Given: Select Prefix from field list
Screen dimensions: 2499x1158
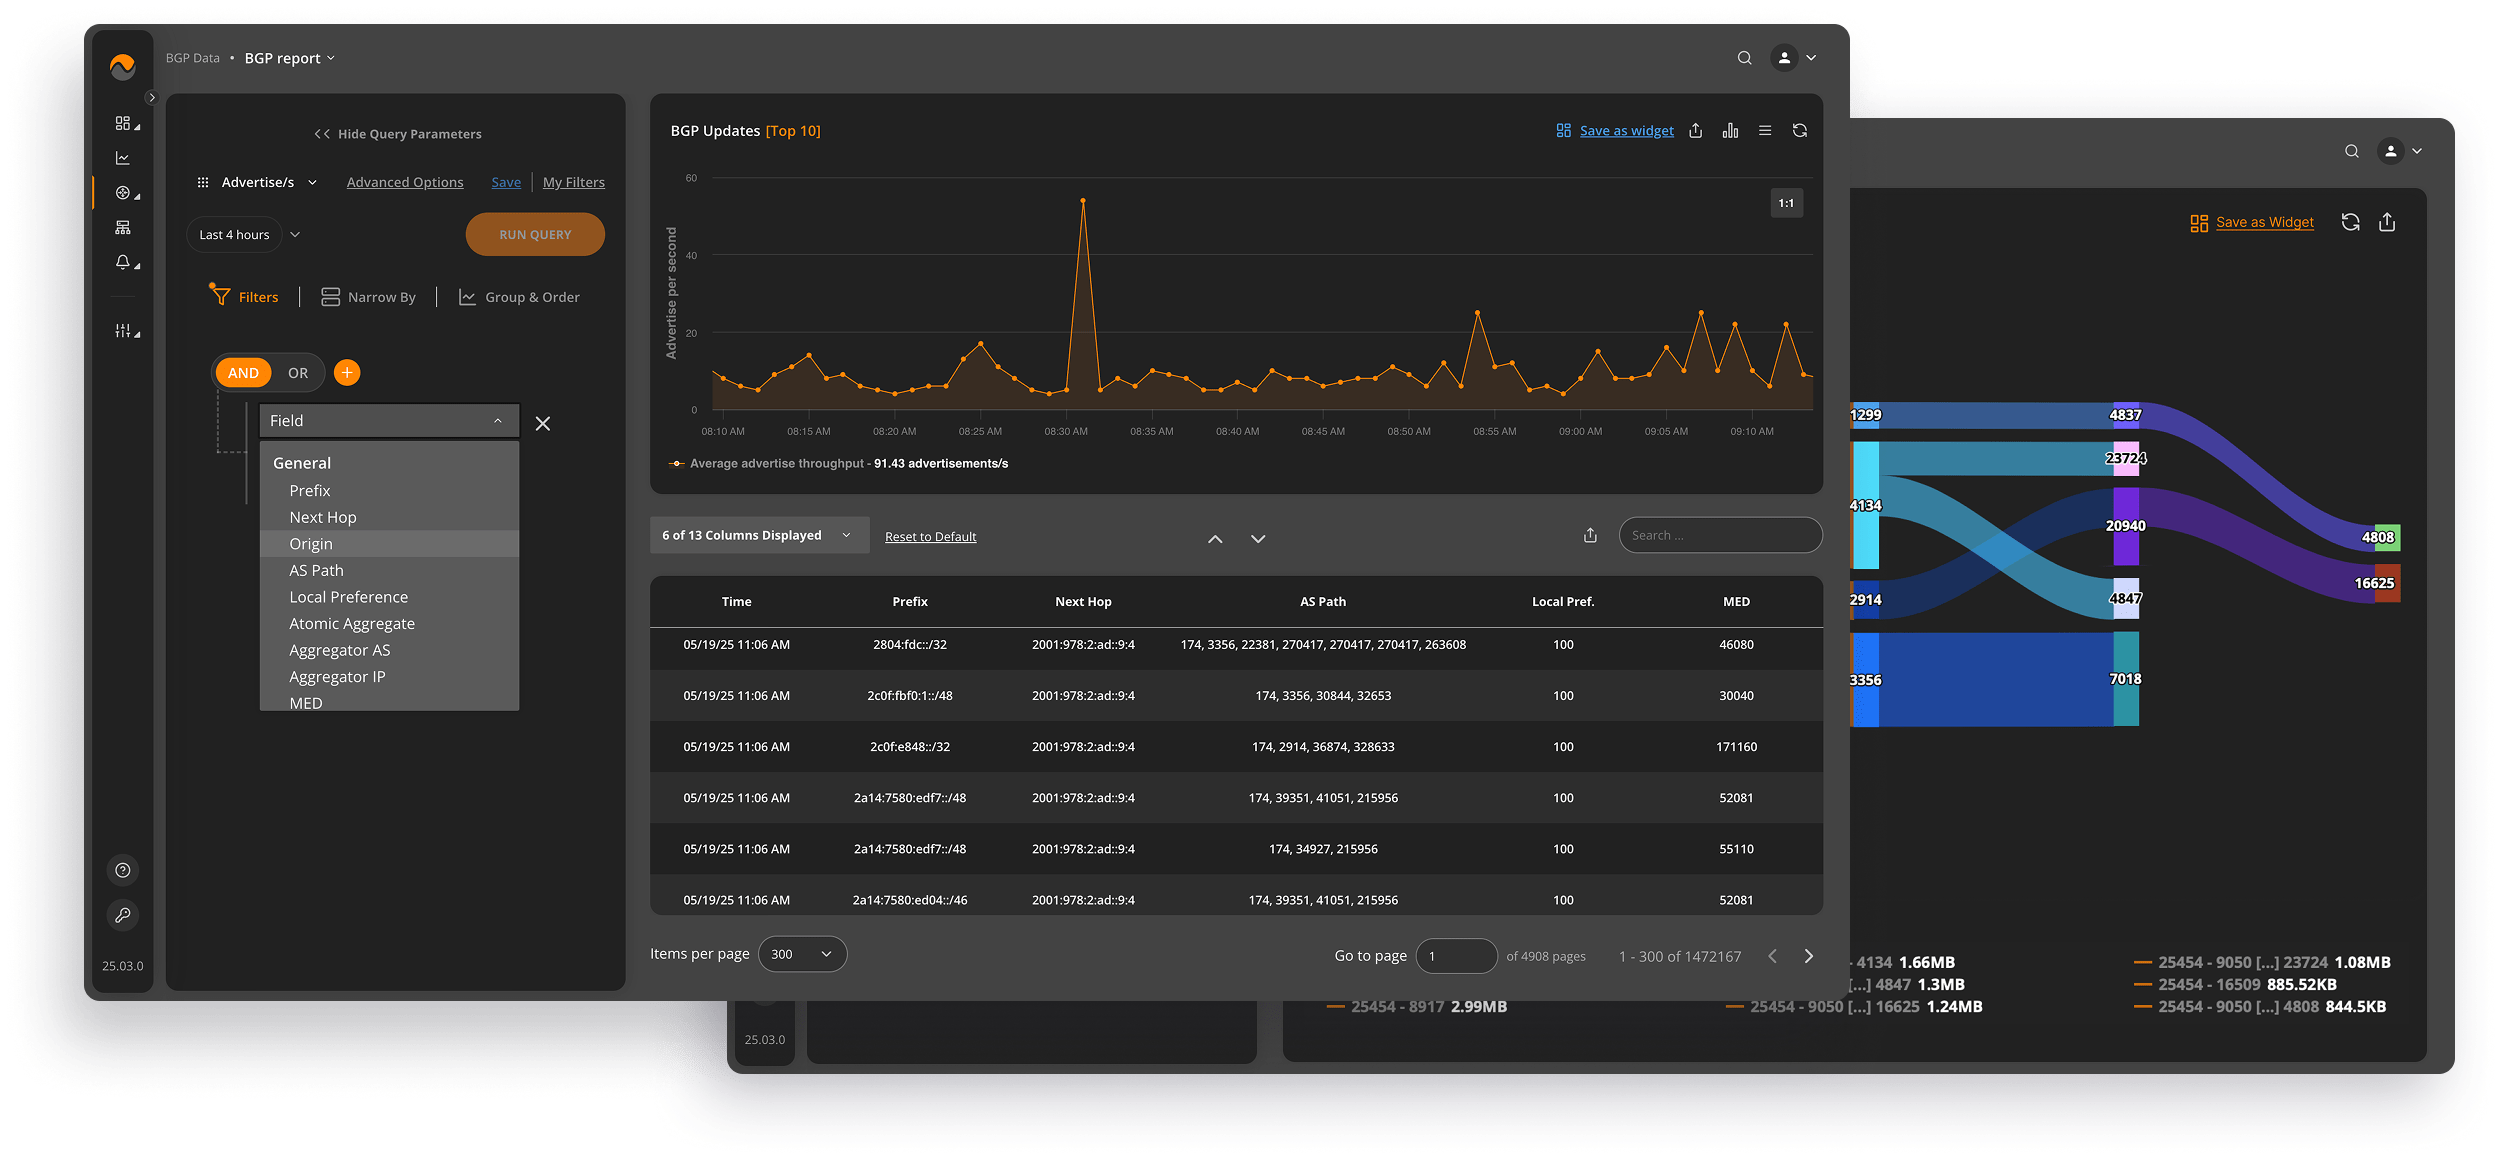Looking at the screenshot, I should [x=390, y=491].
